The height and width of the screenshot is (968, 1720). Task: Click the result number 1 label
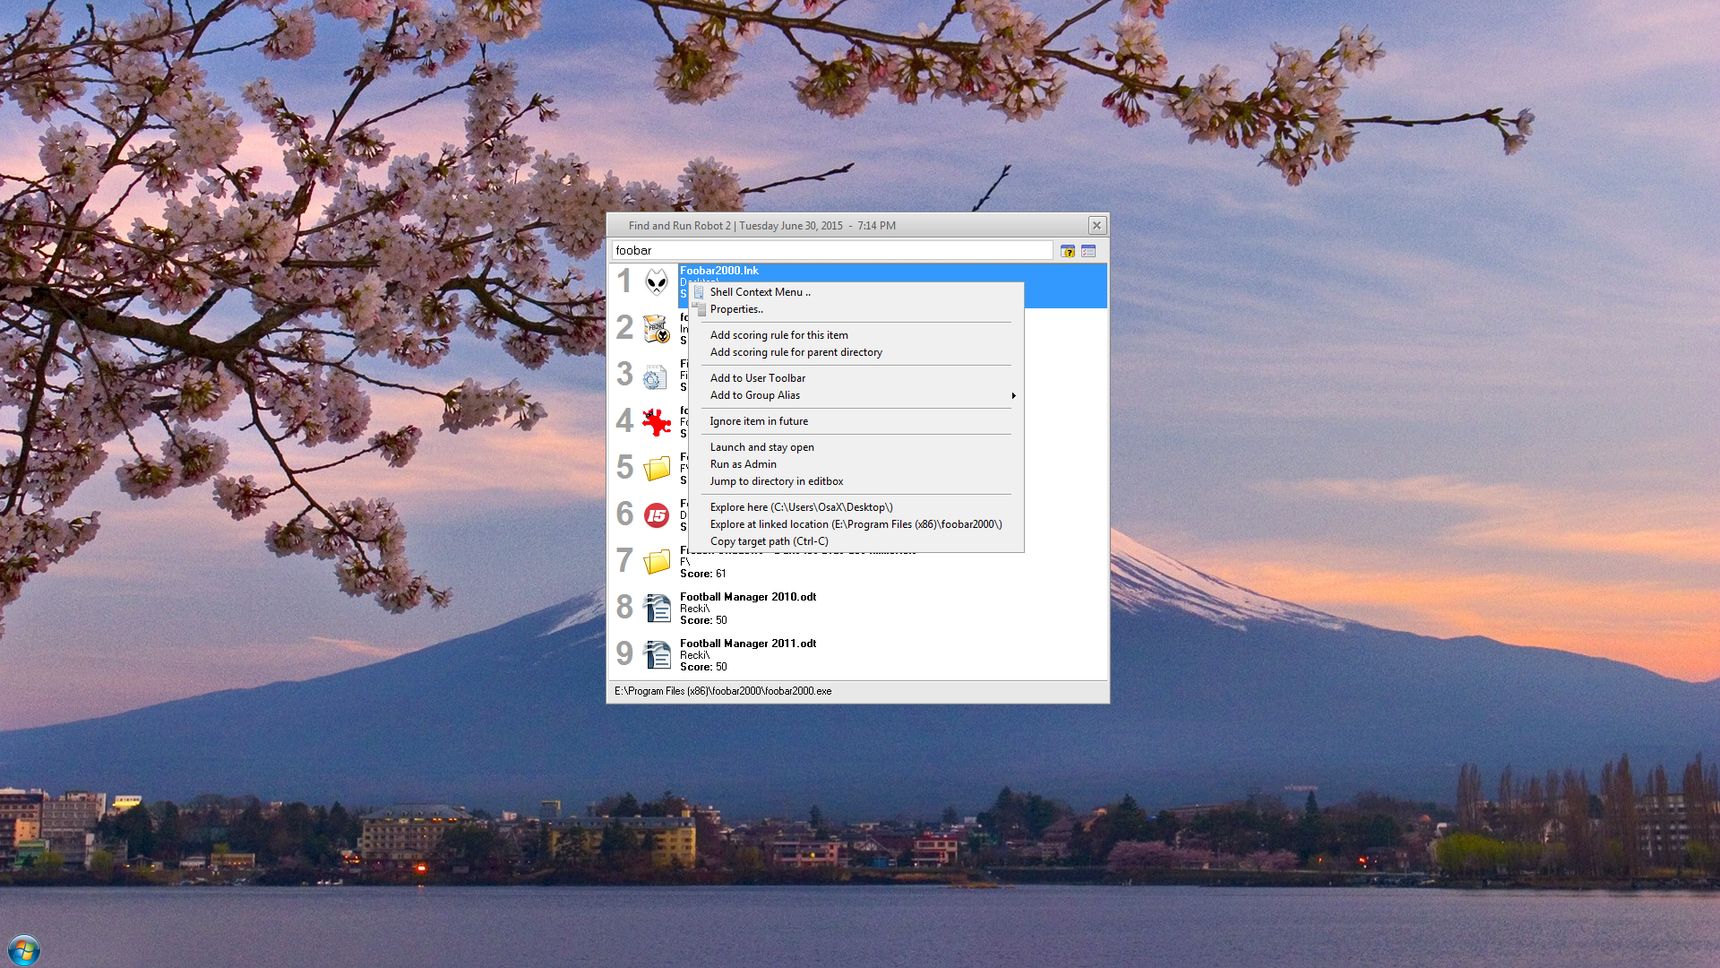(624, 282)
